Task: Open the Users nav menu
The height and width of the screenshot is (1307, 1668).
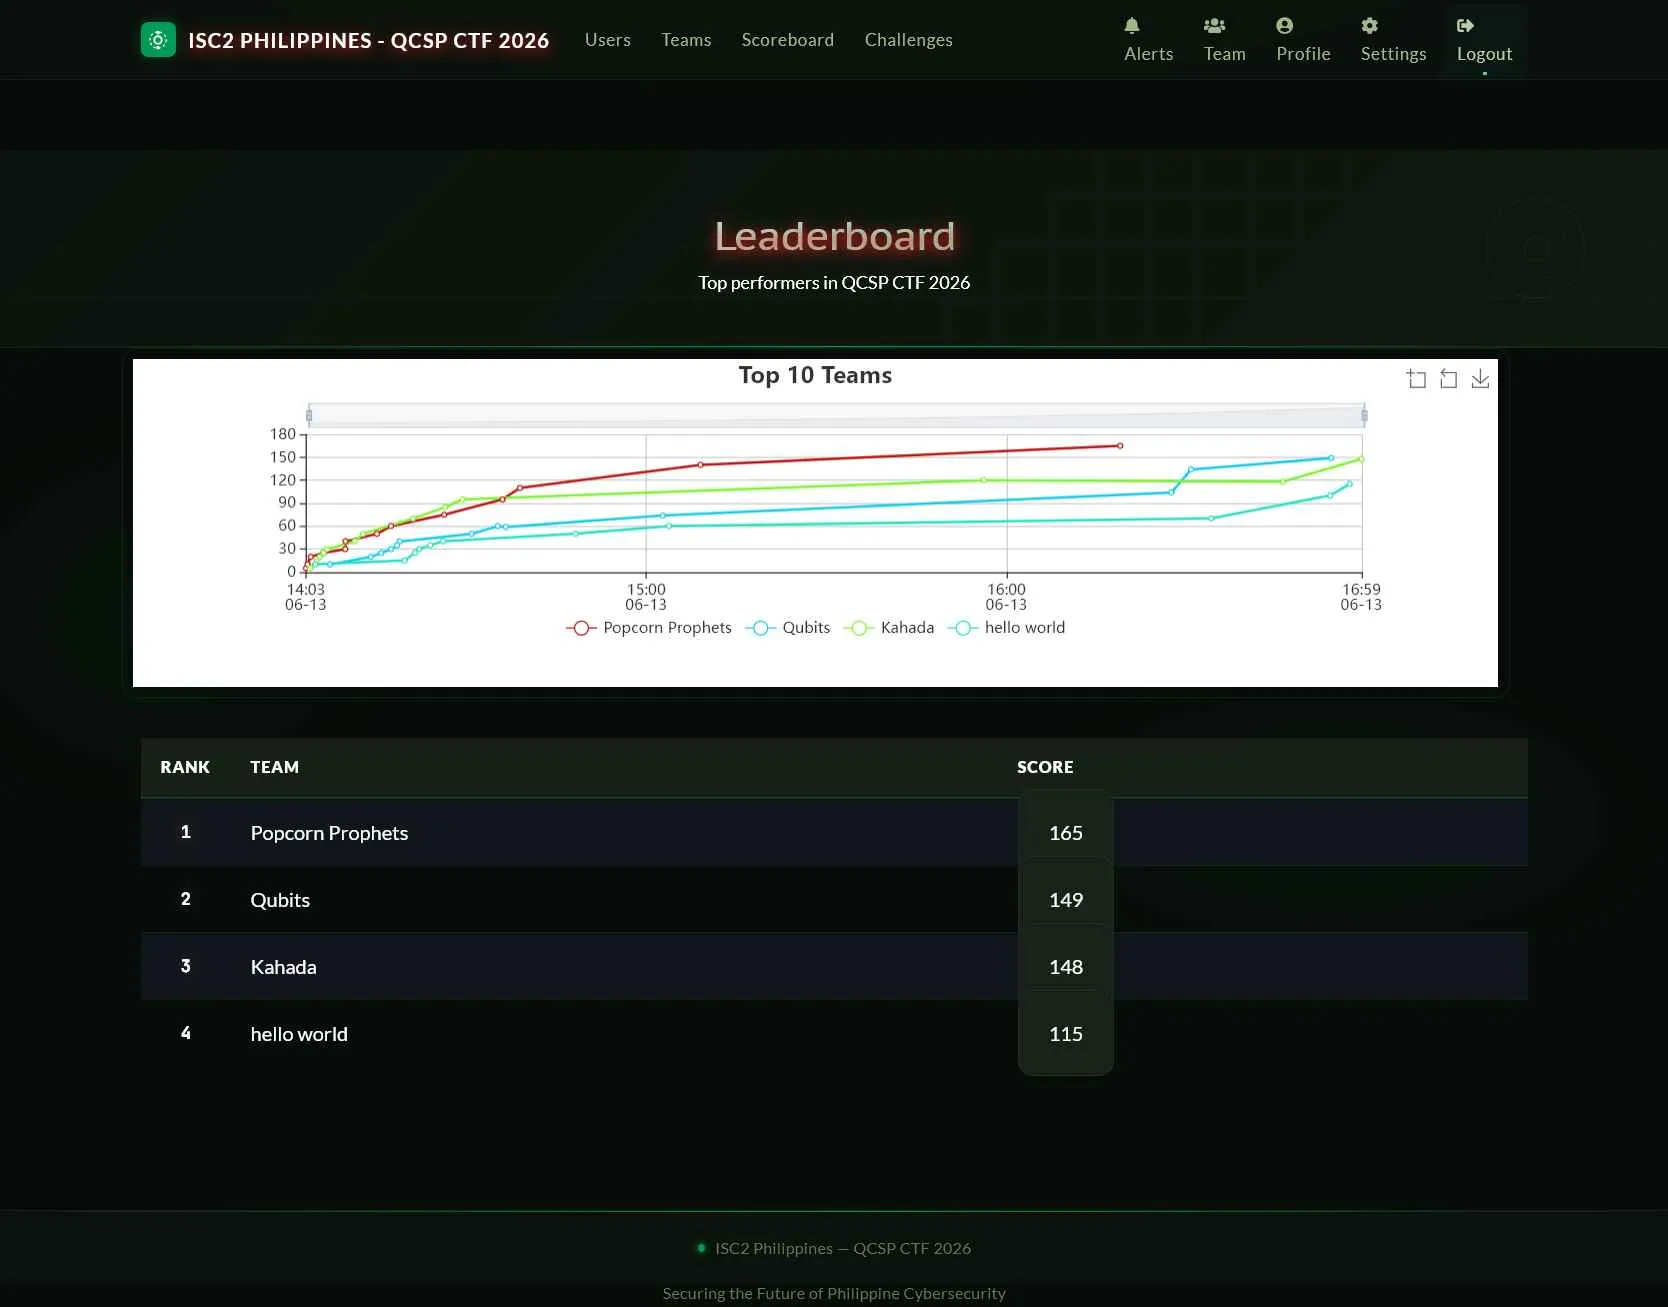Action: 608,40
